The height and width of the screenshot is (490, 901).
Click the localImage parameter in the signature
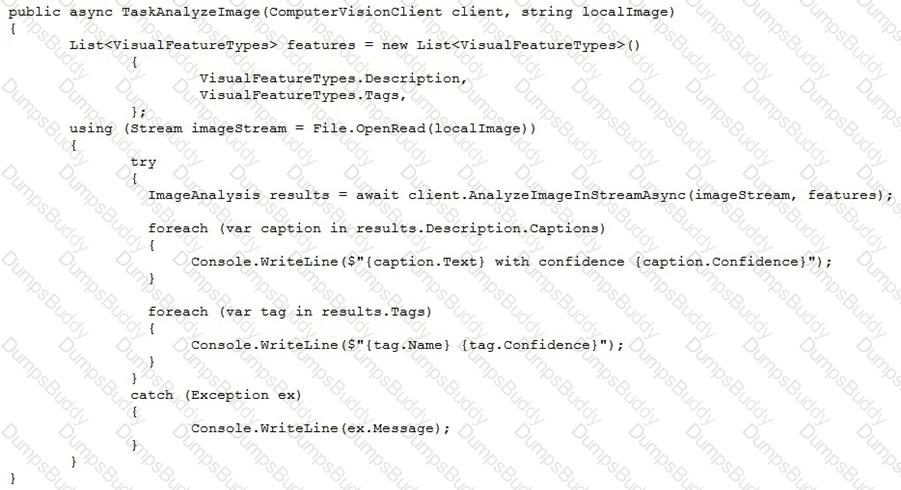[x=625, y=11]
